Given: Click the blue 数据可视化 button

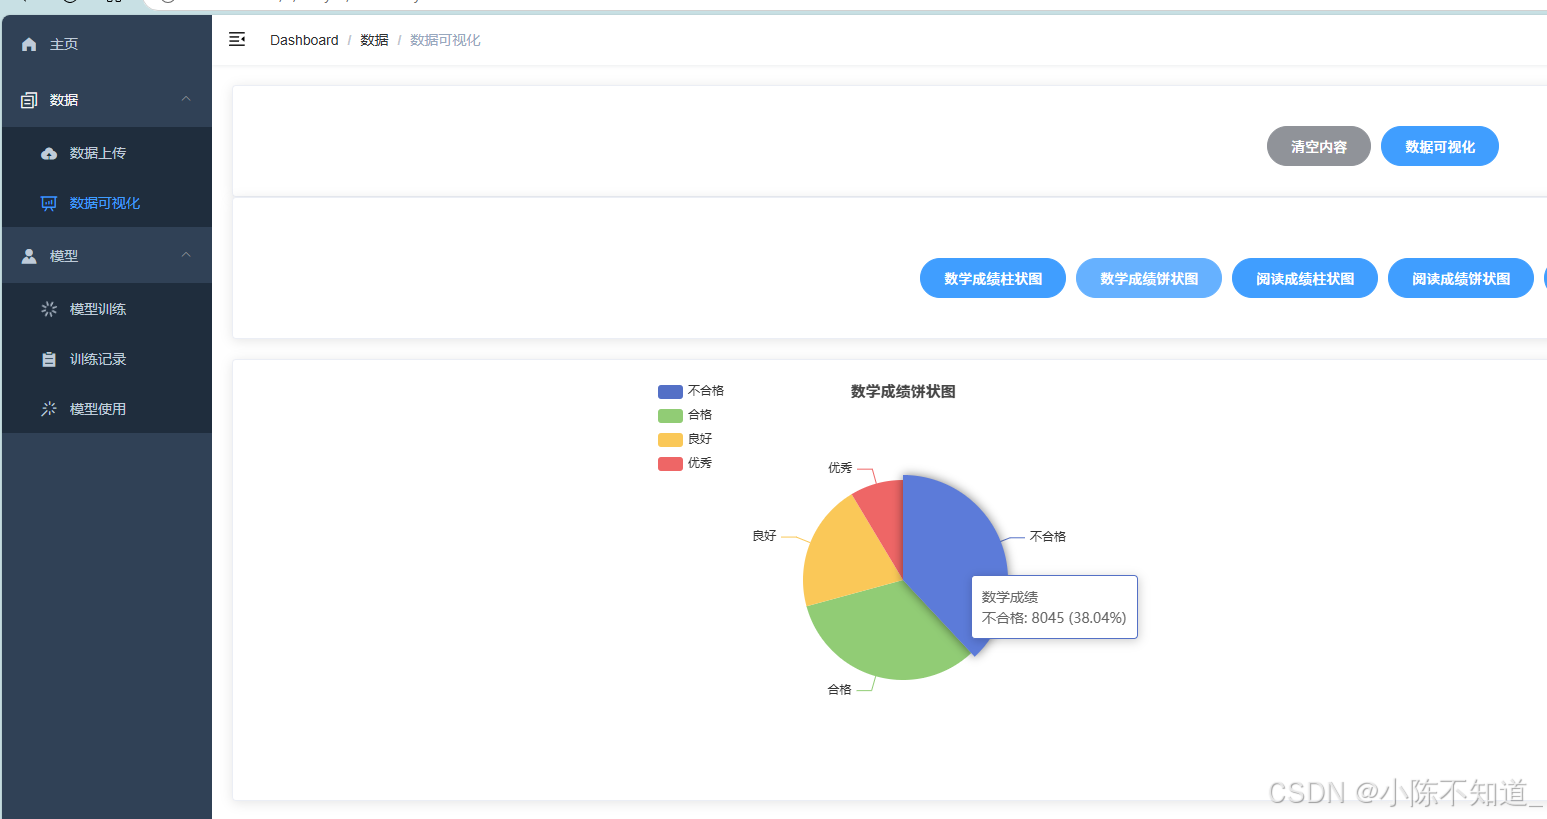Looking at the screenshot, I should [1439, 146].
